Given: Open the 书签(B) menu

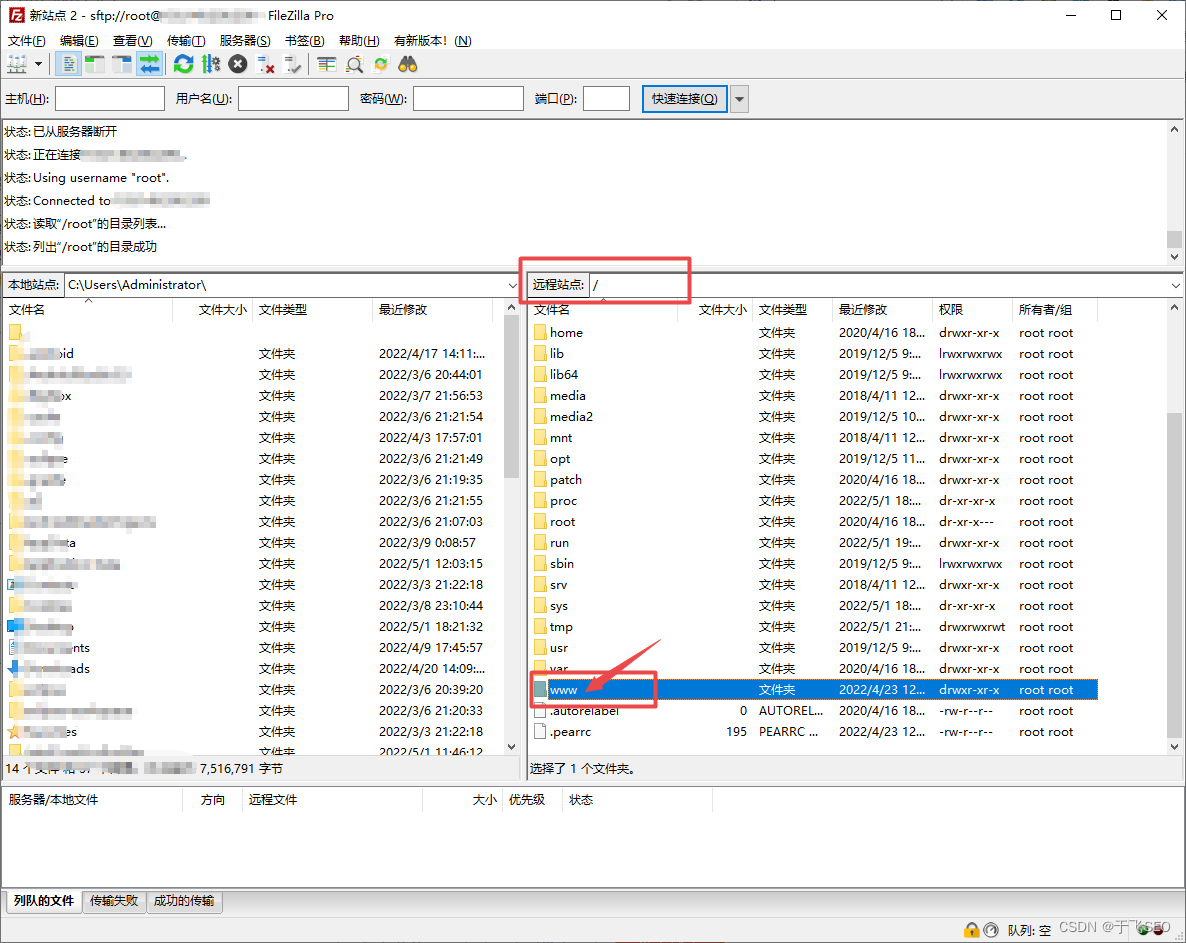Looking at the screenshot, I should tap(305, 41).
